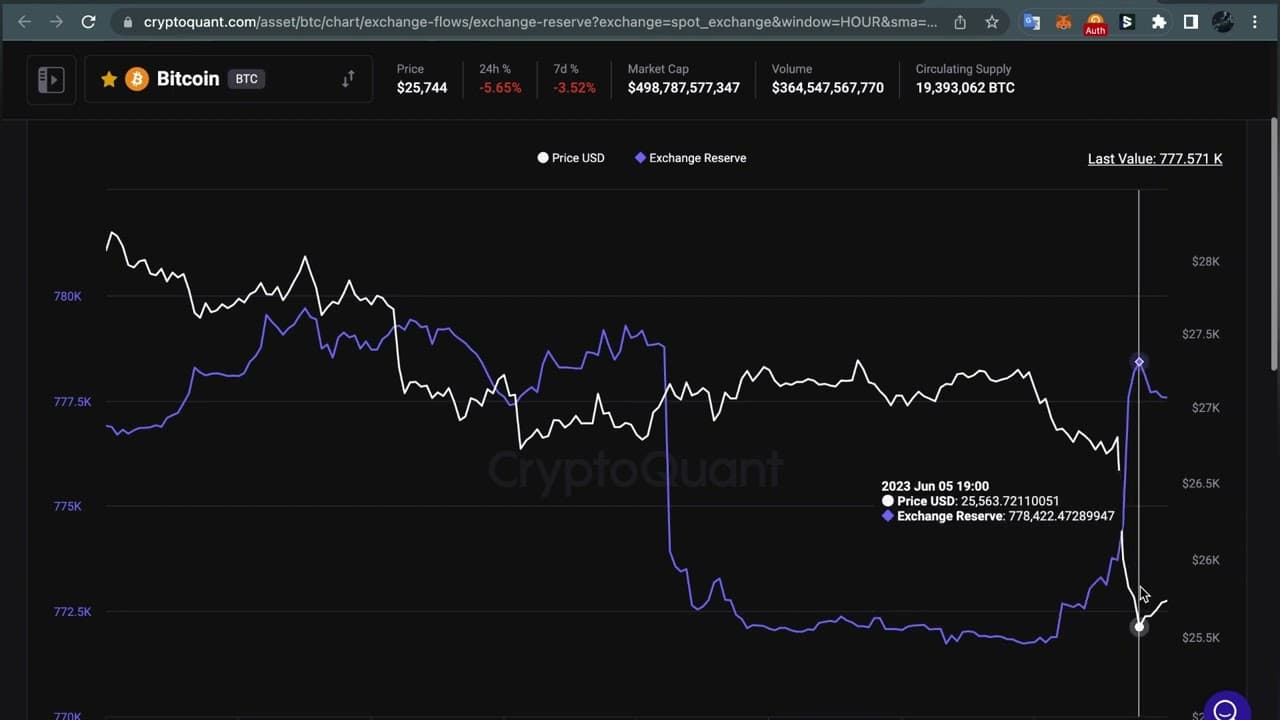Click the 775K left axis label
1280x720 pixels.
pyautogui.click(x=67, y=507)
